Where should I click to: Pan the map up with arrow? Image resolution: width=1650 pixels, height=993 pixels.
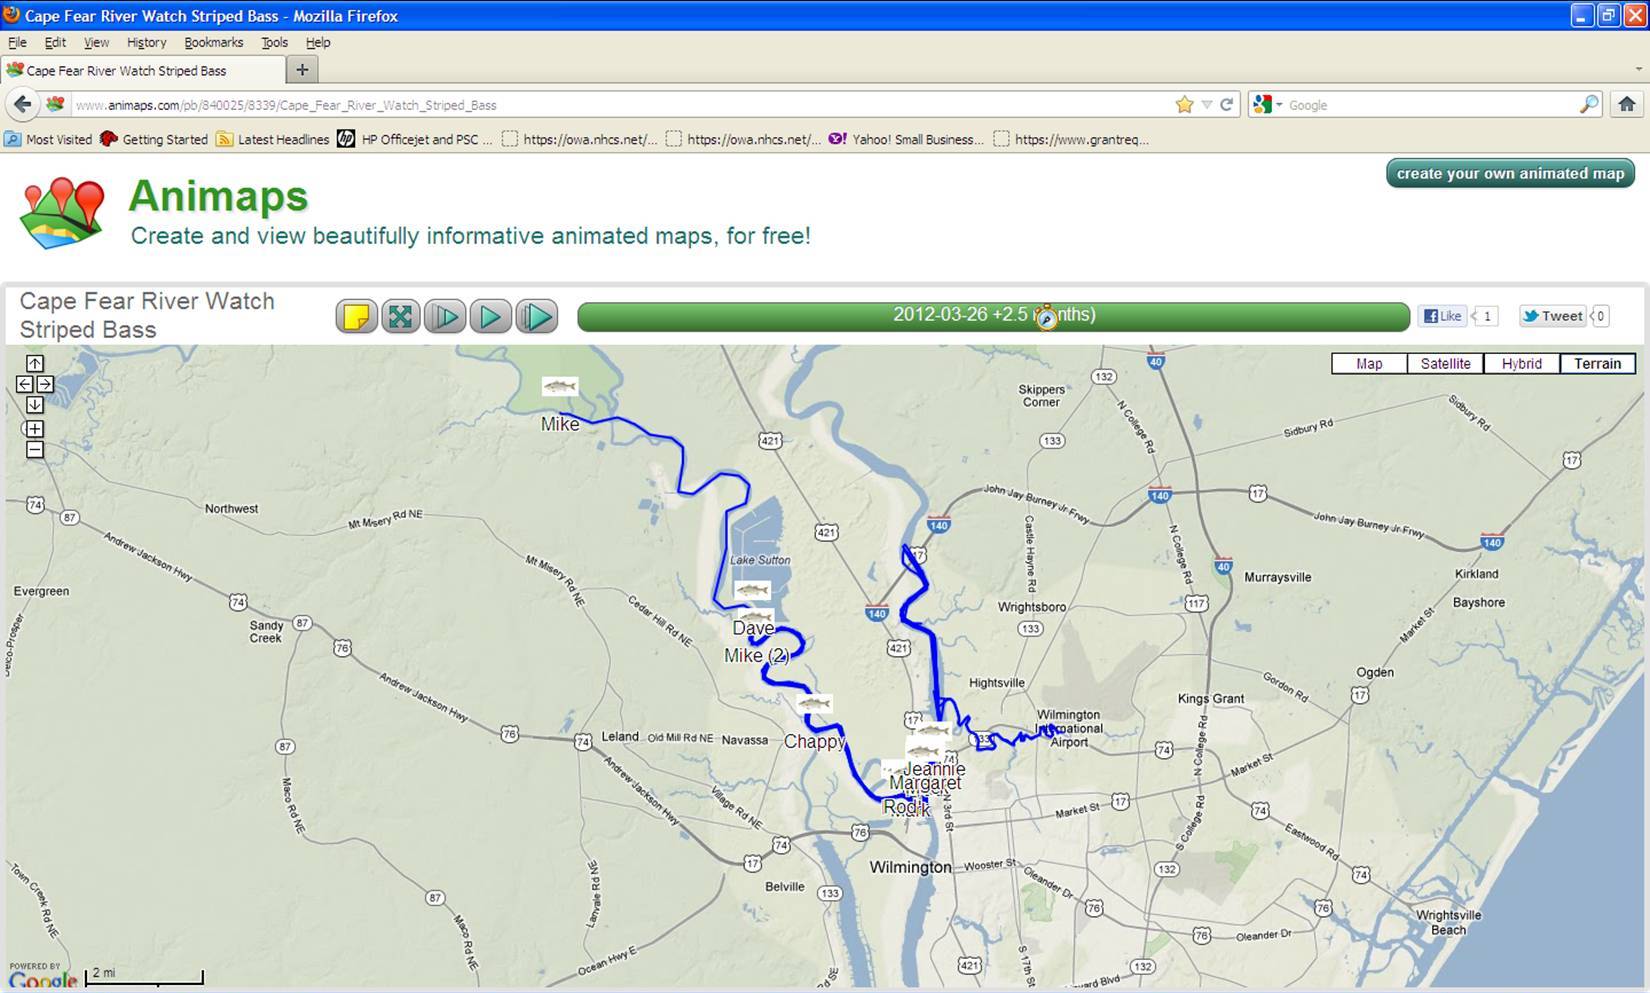click(x=35, y=364)
